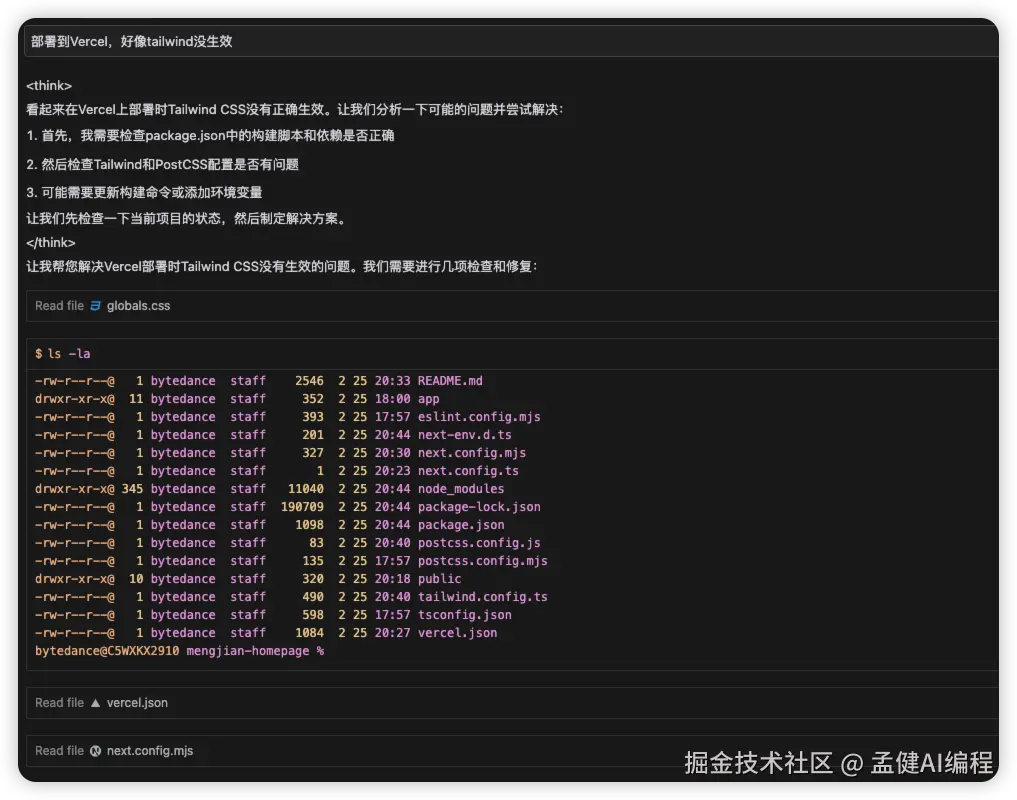Select node_modules in the terminal listing
1017x800 pixels.
pos(461,489)
